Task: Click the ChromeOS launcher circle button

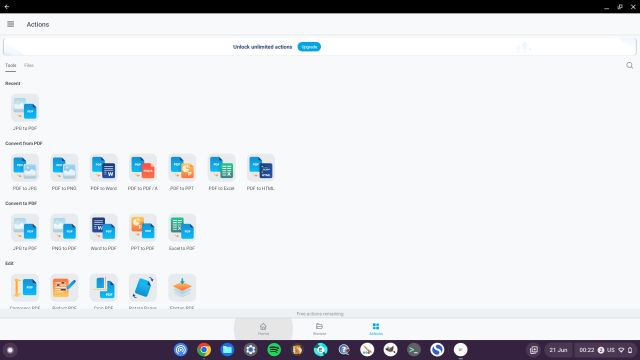Action: (x=10, y=350)
